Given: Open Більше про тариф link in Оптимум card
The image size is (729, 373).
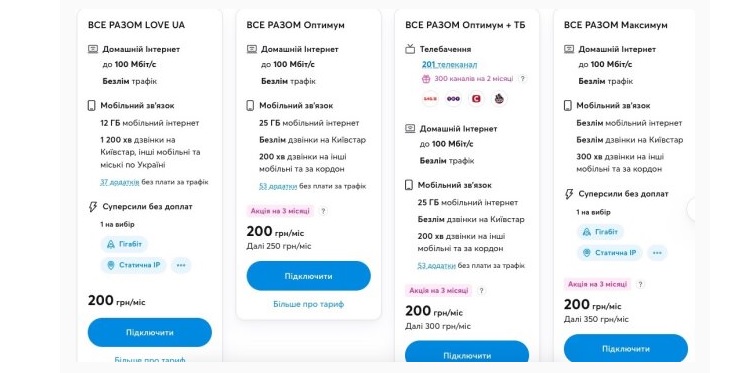Looking at the screenshot, I should [x=309, y=304].
